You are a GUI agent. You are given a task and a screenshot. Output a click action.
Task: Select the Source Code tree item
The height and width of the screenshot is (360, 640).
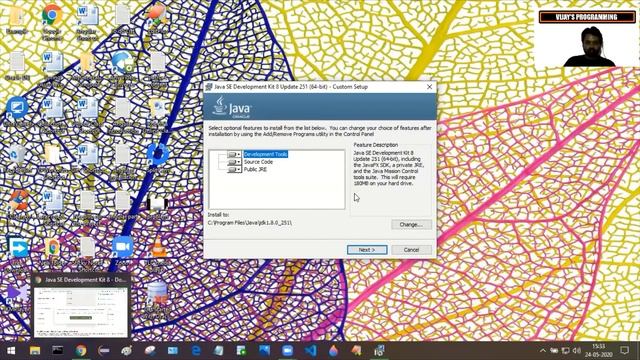pyautogui.click(x=258, y=162)
